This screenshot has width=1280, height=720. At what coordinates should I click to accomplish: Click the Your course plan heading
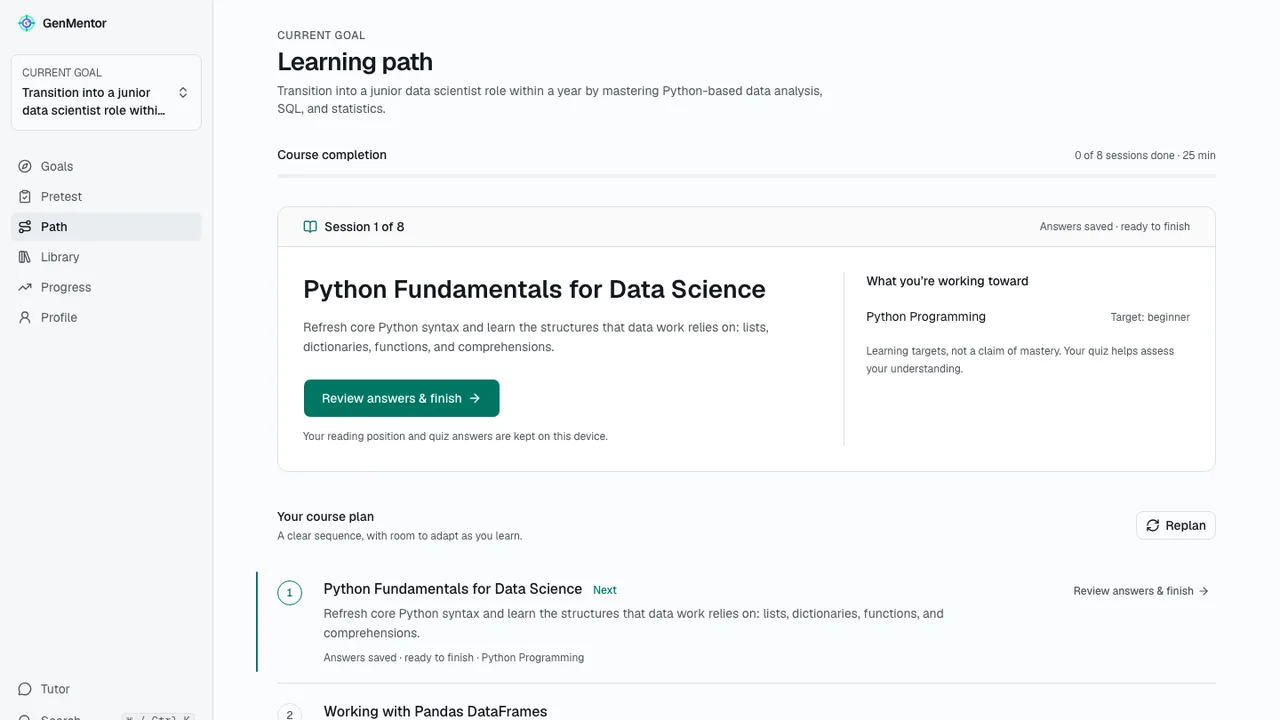[326, 517]
